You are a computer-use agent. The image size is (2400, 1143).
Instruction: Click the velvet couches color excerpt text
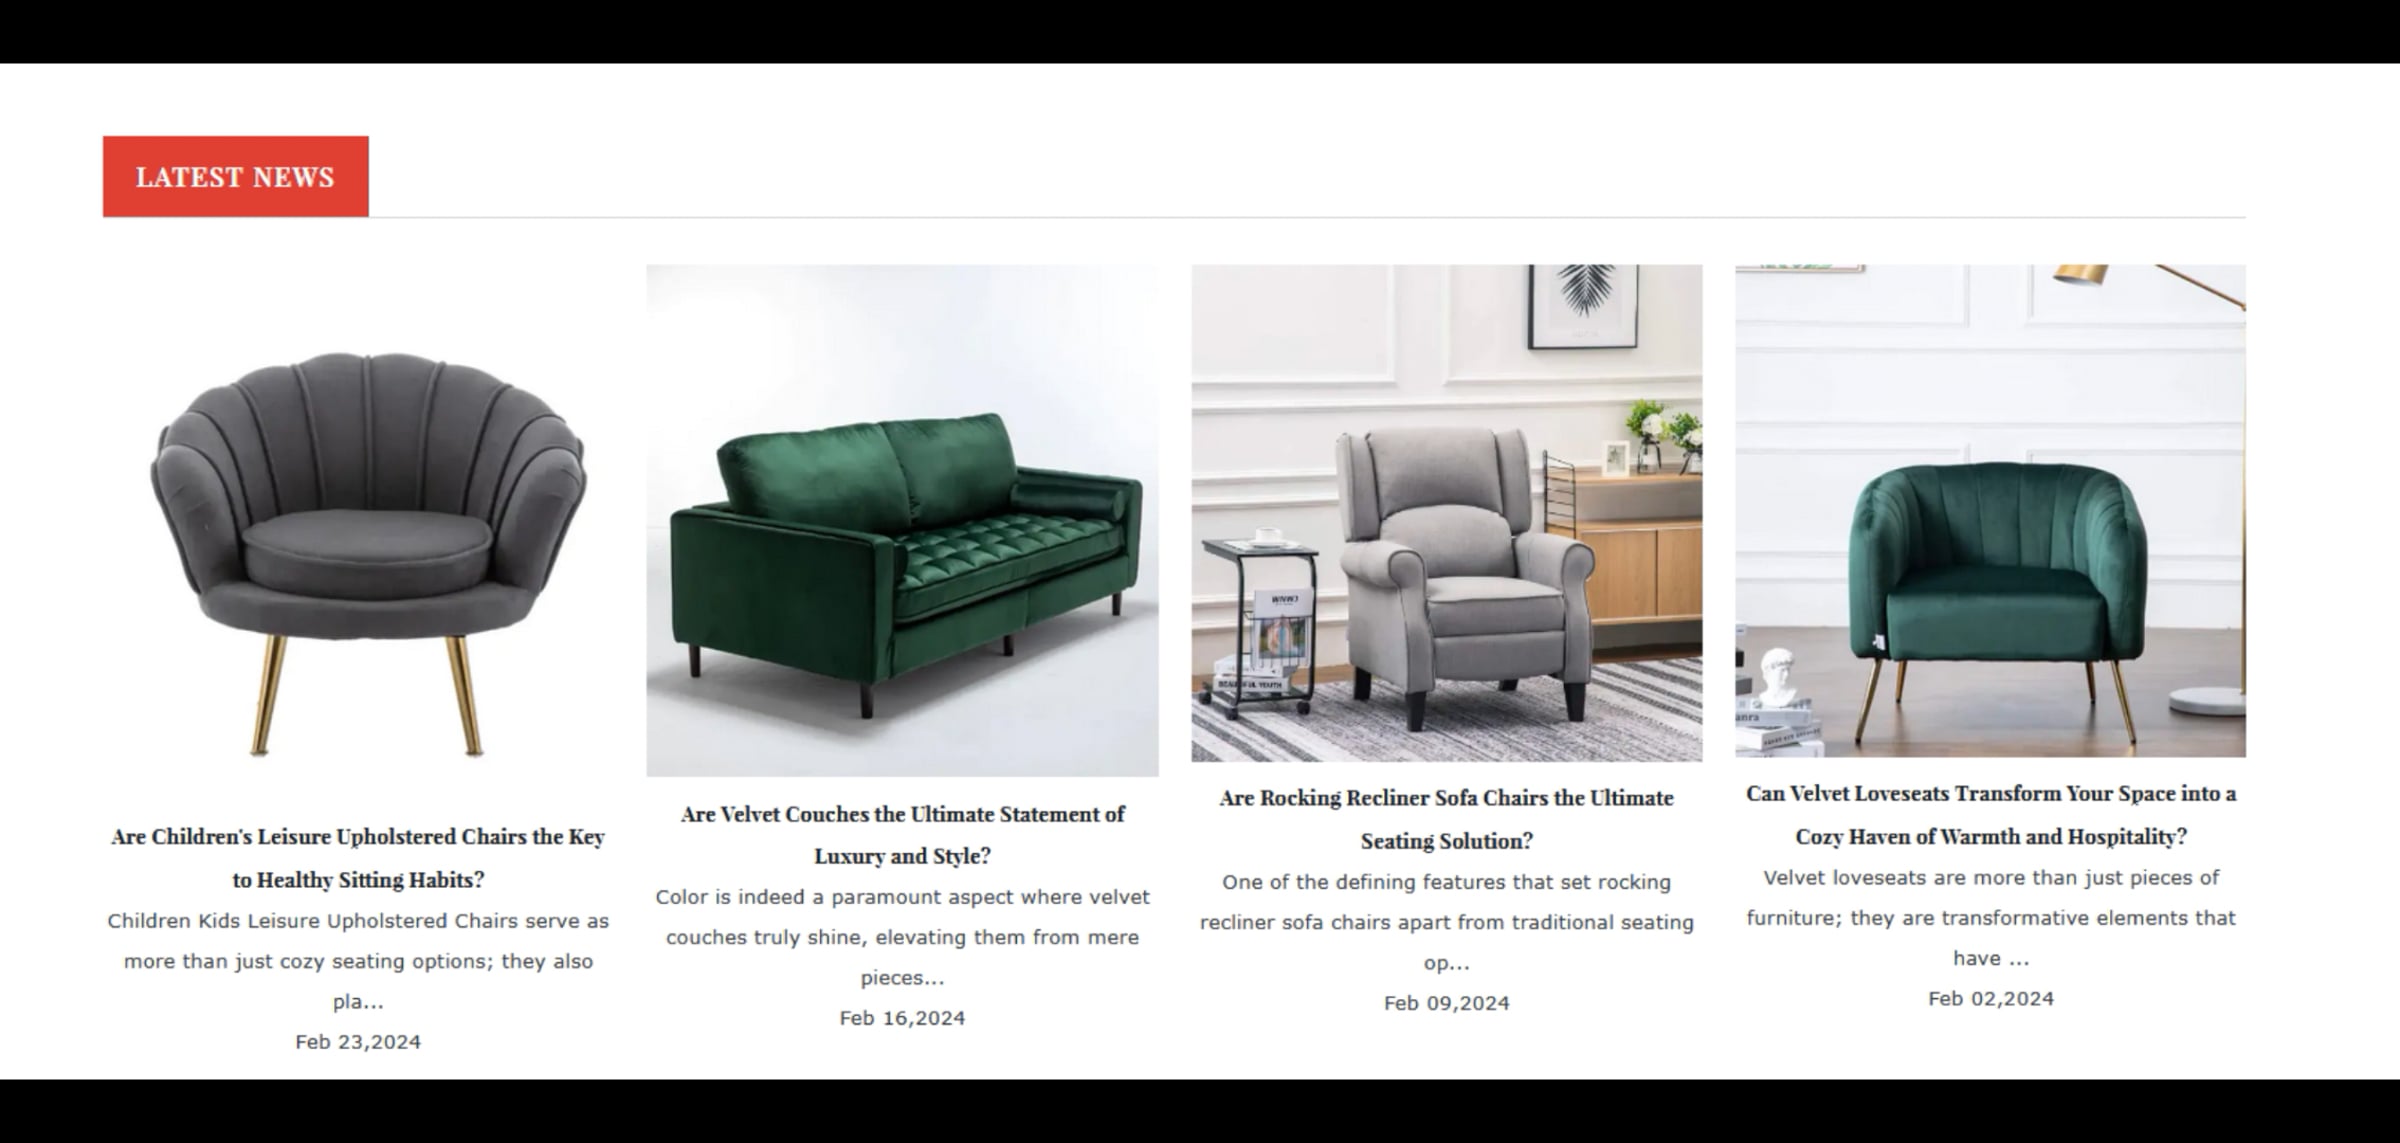coord(902,937)
